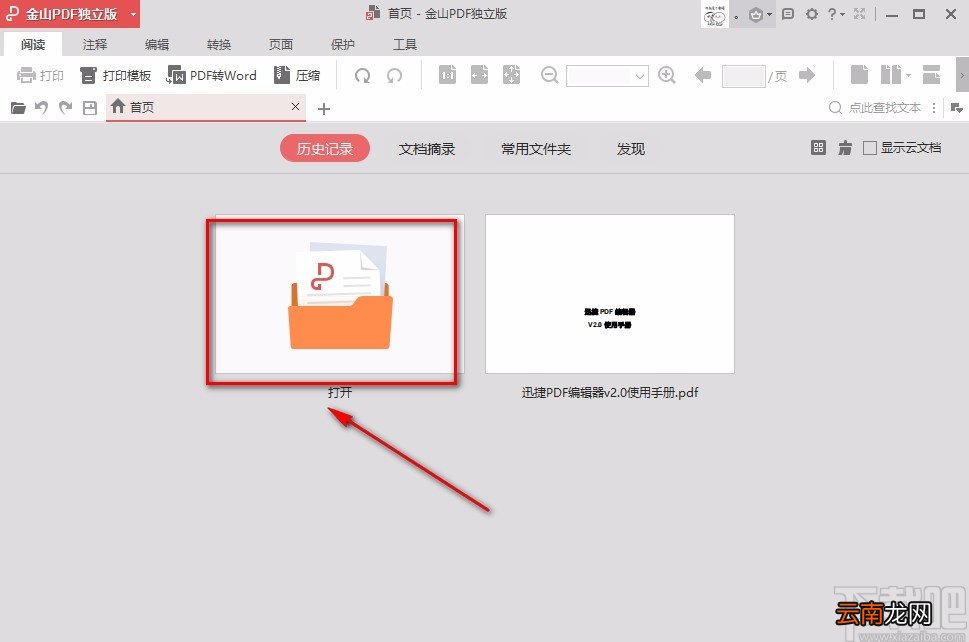Image resolution: width=969 pixels, height=642 pixels.
Task: Close the 首页 tab
Action: click(295, 107)
